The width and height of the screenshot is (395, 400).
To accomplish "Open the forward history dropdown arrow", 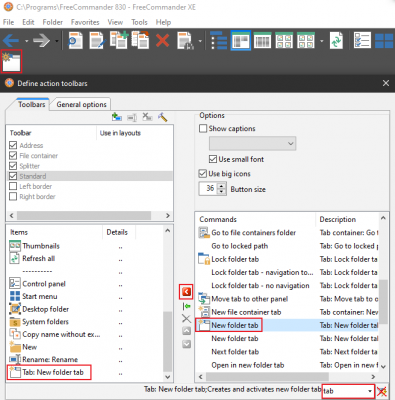I will (57, 41).
